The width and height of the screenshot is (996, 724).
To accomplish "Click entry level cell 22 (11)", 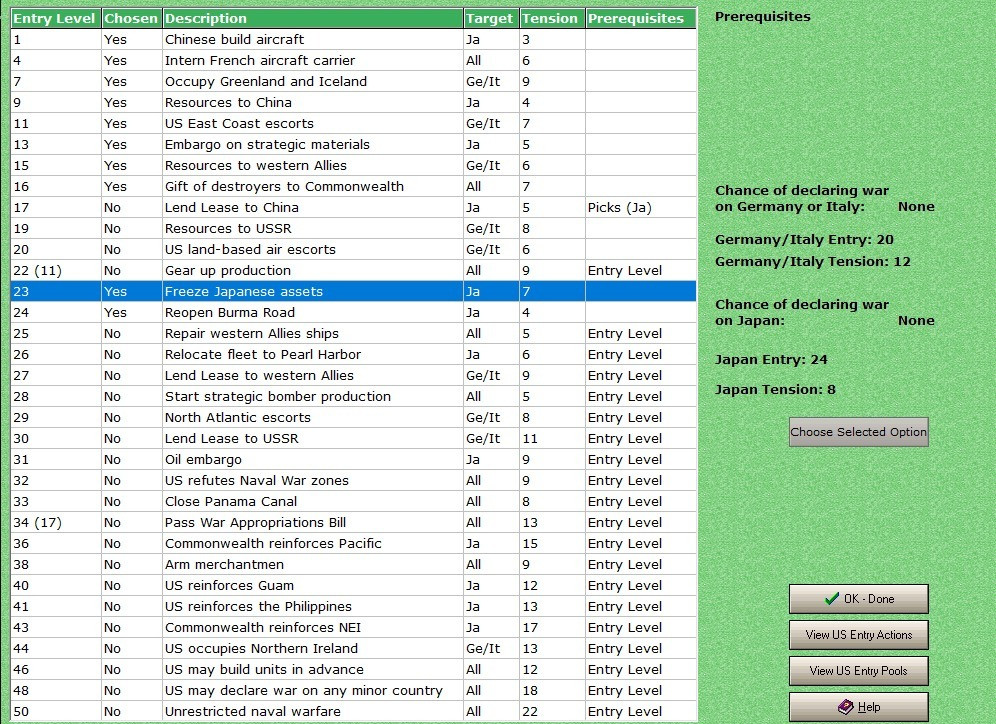I will [x=55, y=270].
